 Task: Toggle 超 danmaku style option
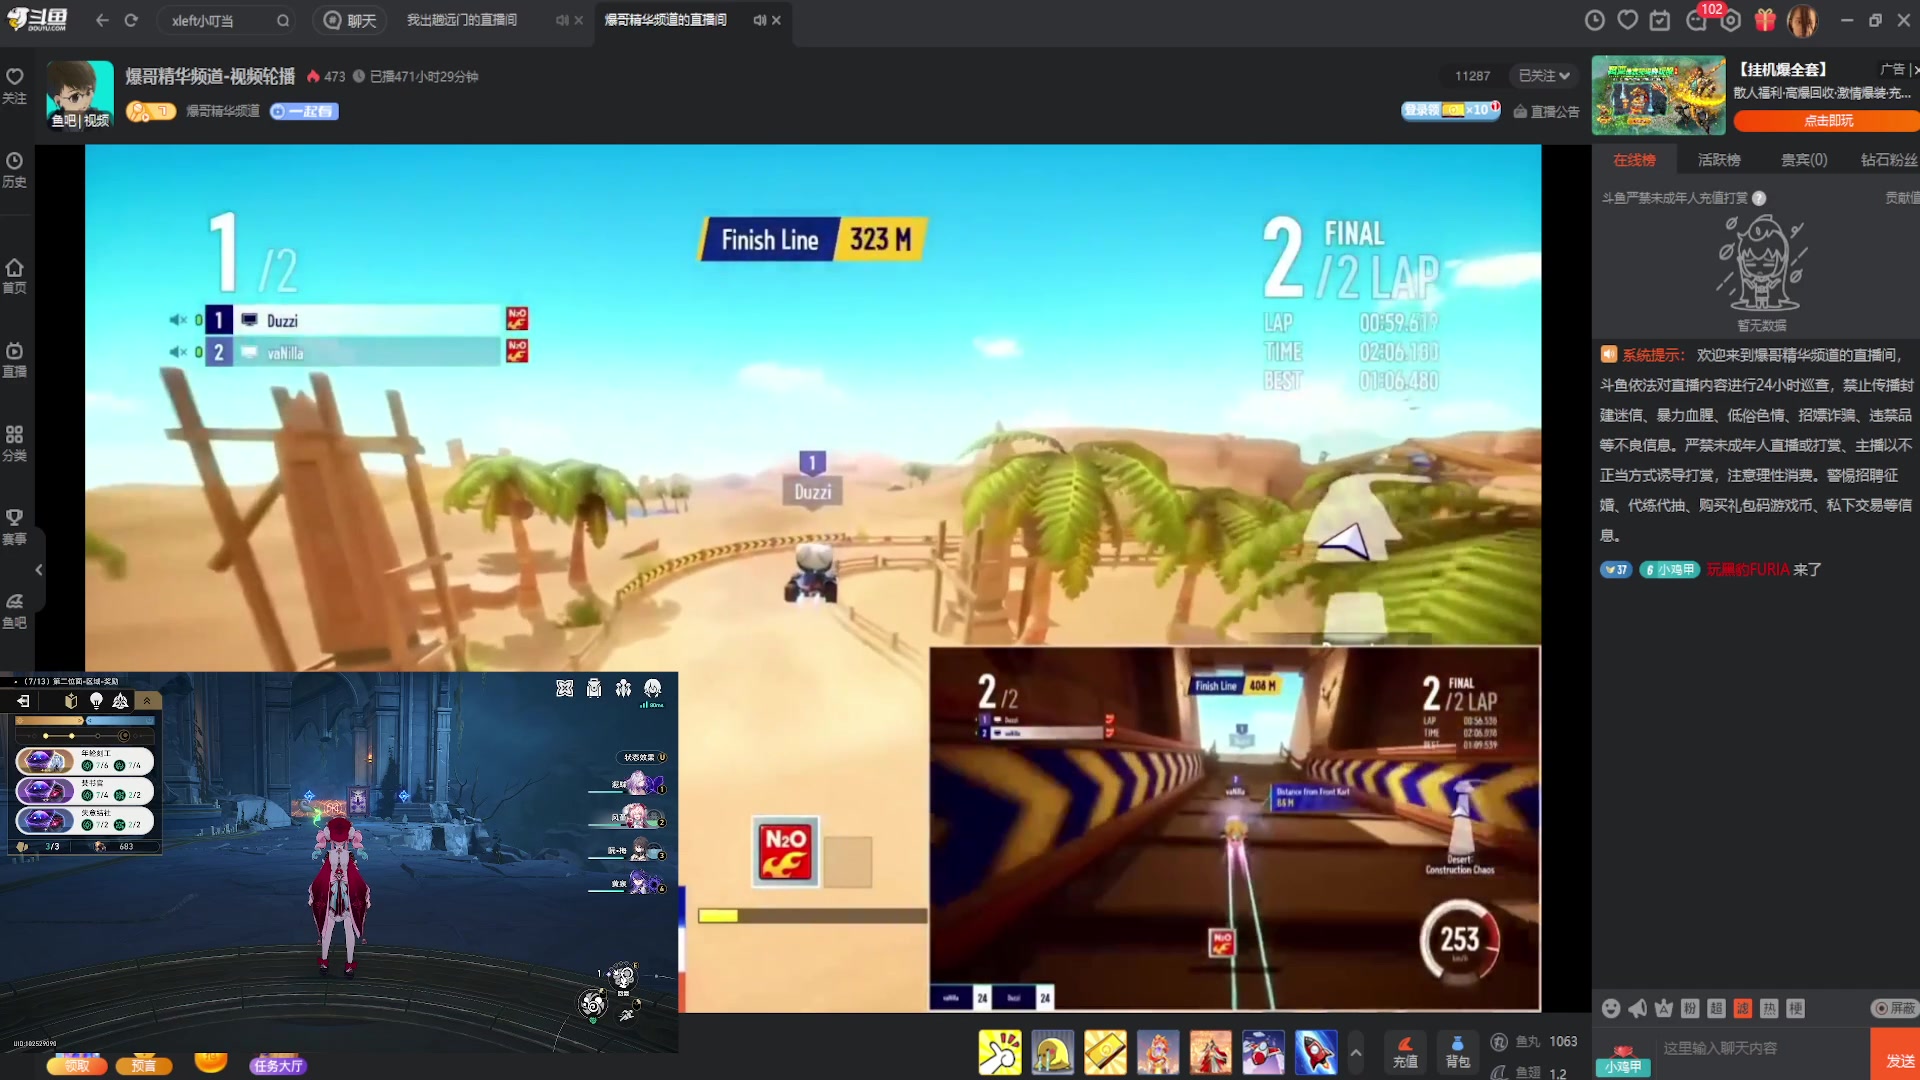pyautogui.click(x=1716, y=1008)
